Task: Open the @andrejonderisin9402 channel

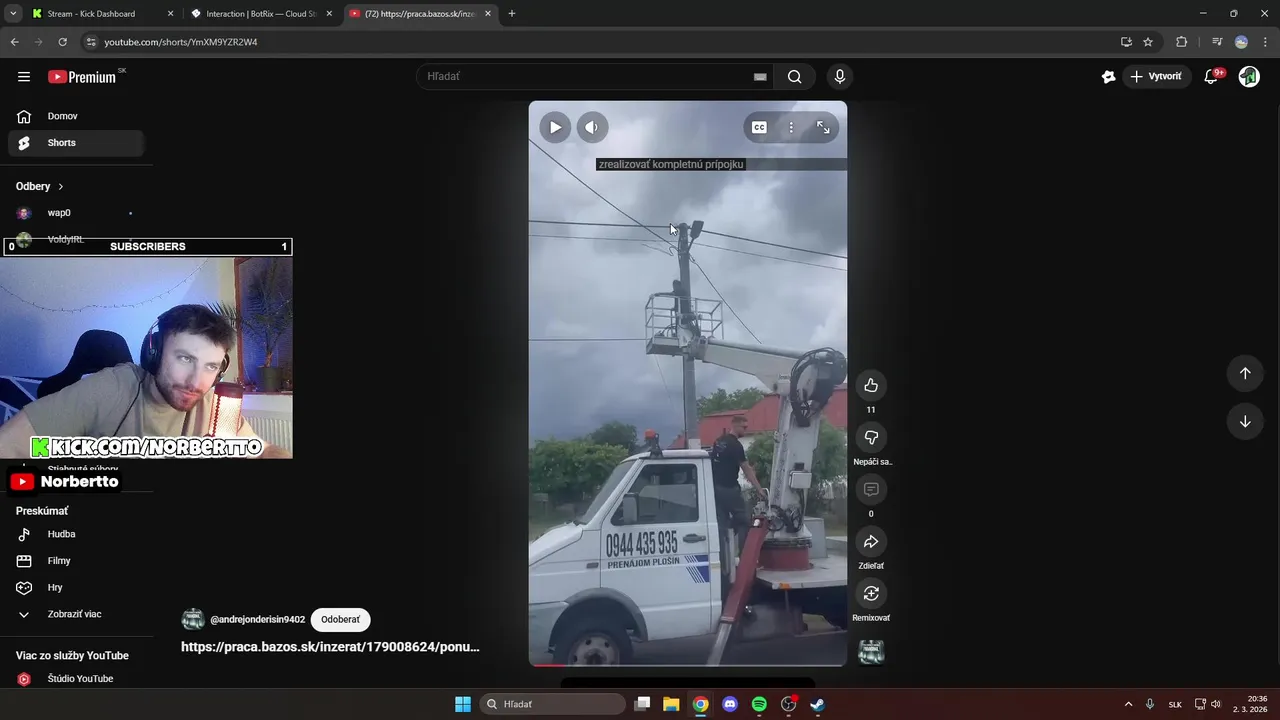Action: 257,620
